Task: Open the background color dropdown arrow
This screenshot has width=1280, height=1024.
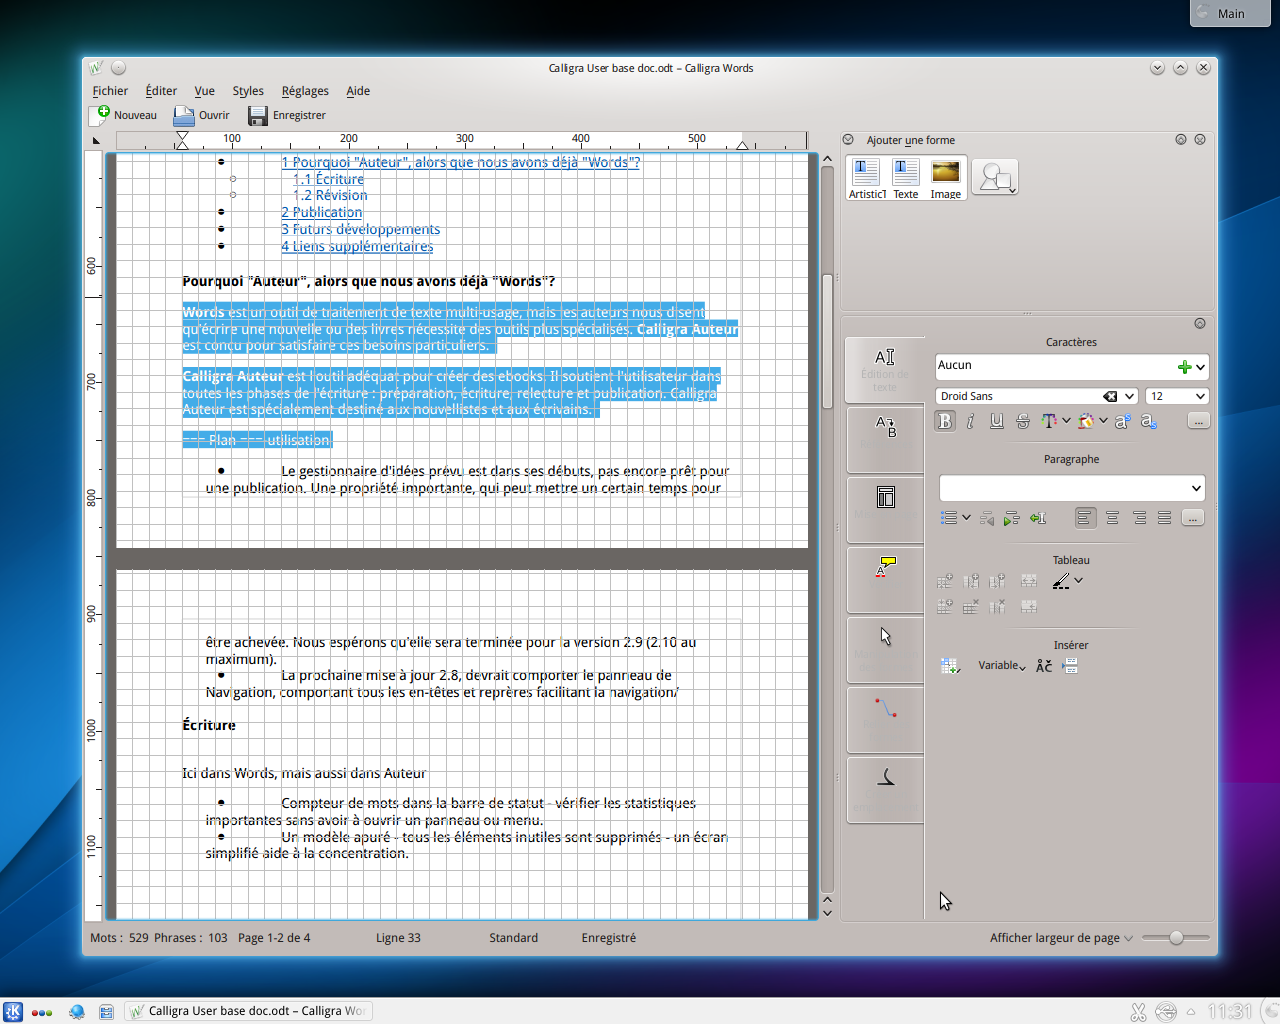Action: (1103, 421)
